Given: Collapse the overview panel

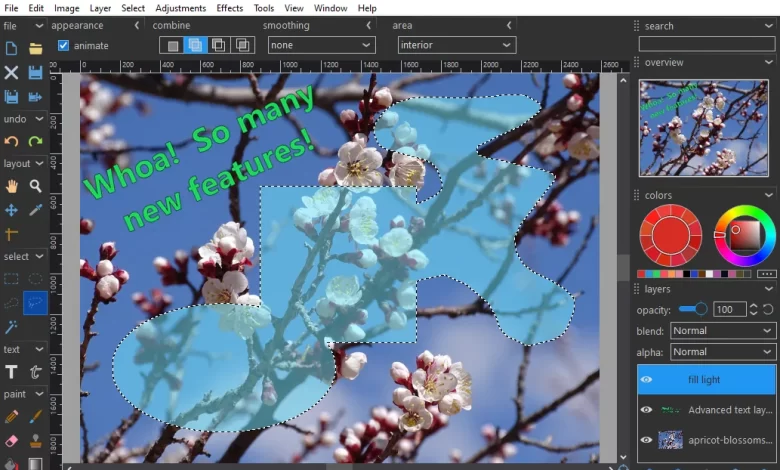Looking at the screenshot, I should [x=769, y=62].
